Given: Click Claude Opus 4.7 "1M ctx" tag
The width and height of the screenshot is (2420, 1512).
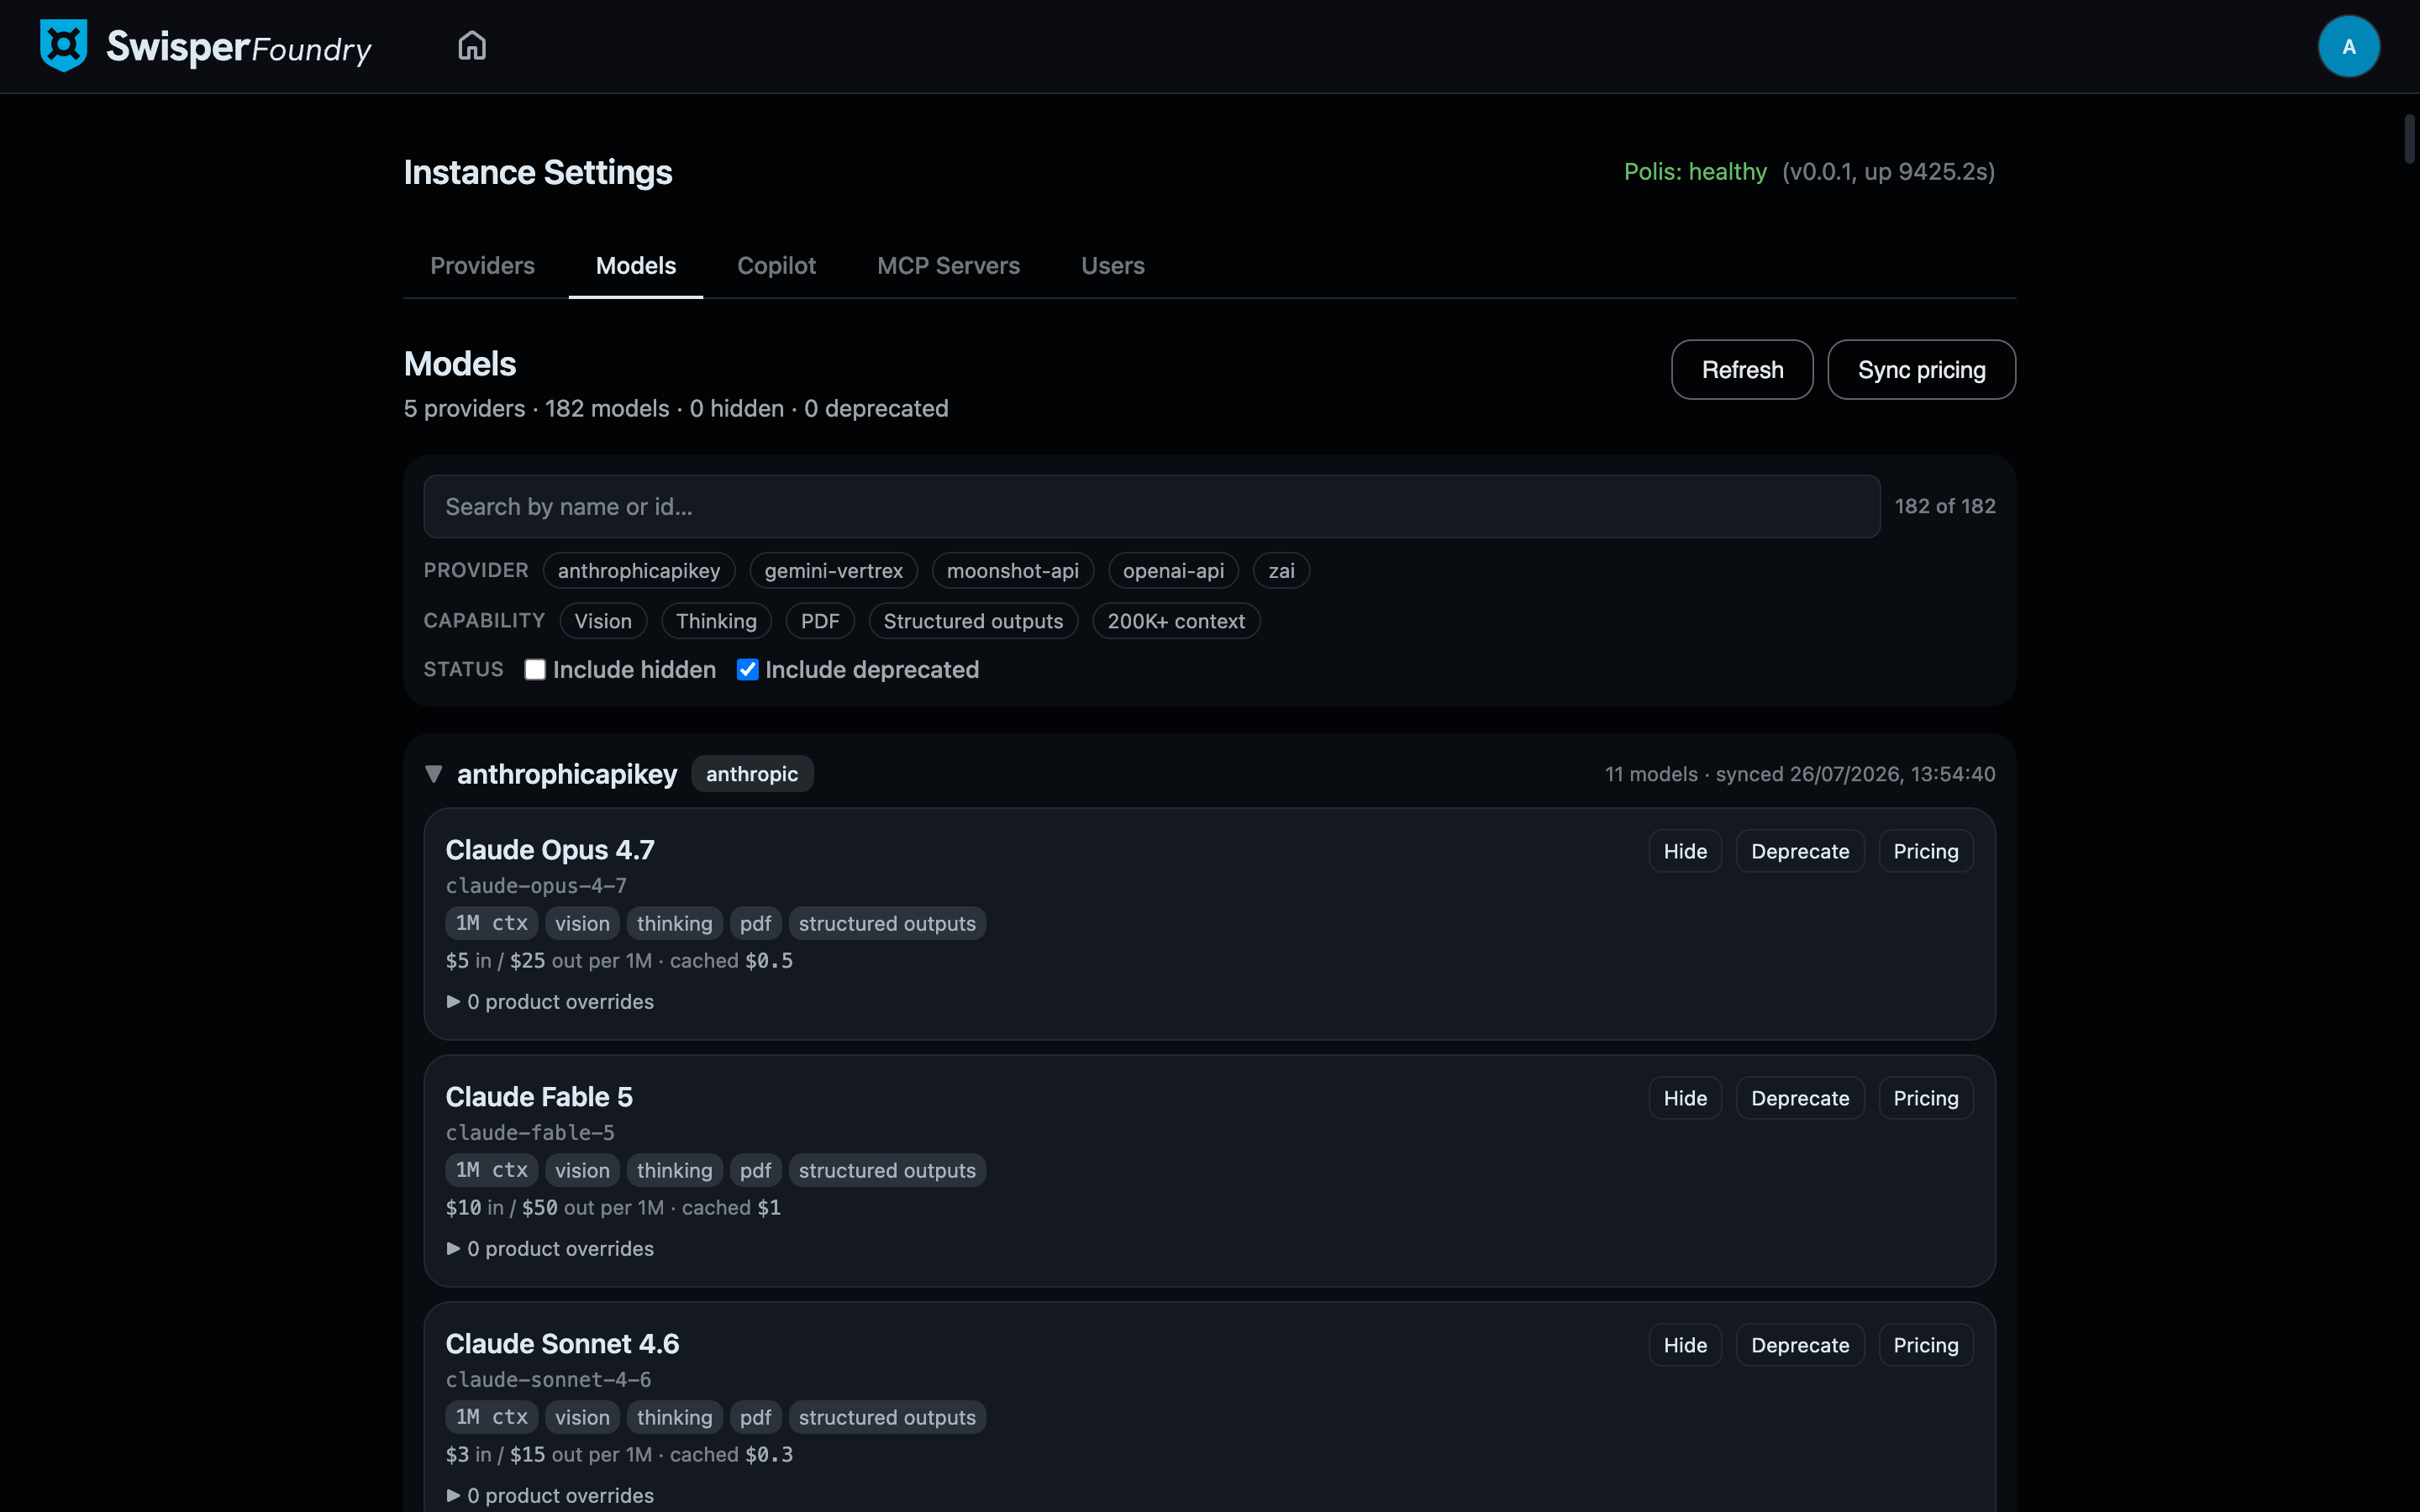Looking at the screenshot, I should click(492, 923).
